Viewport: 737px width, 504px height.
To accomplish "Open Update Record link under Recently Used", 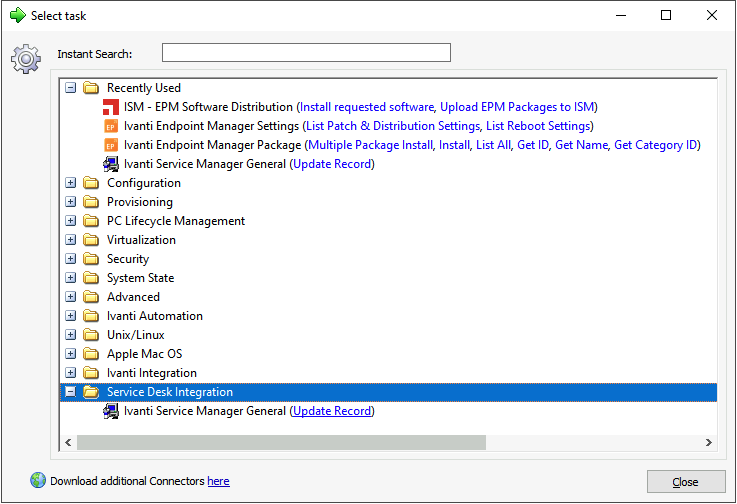I will [332, 164].
